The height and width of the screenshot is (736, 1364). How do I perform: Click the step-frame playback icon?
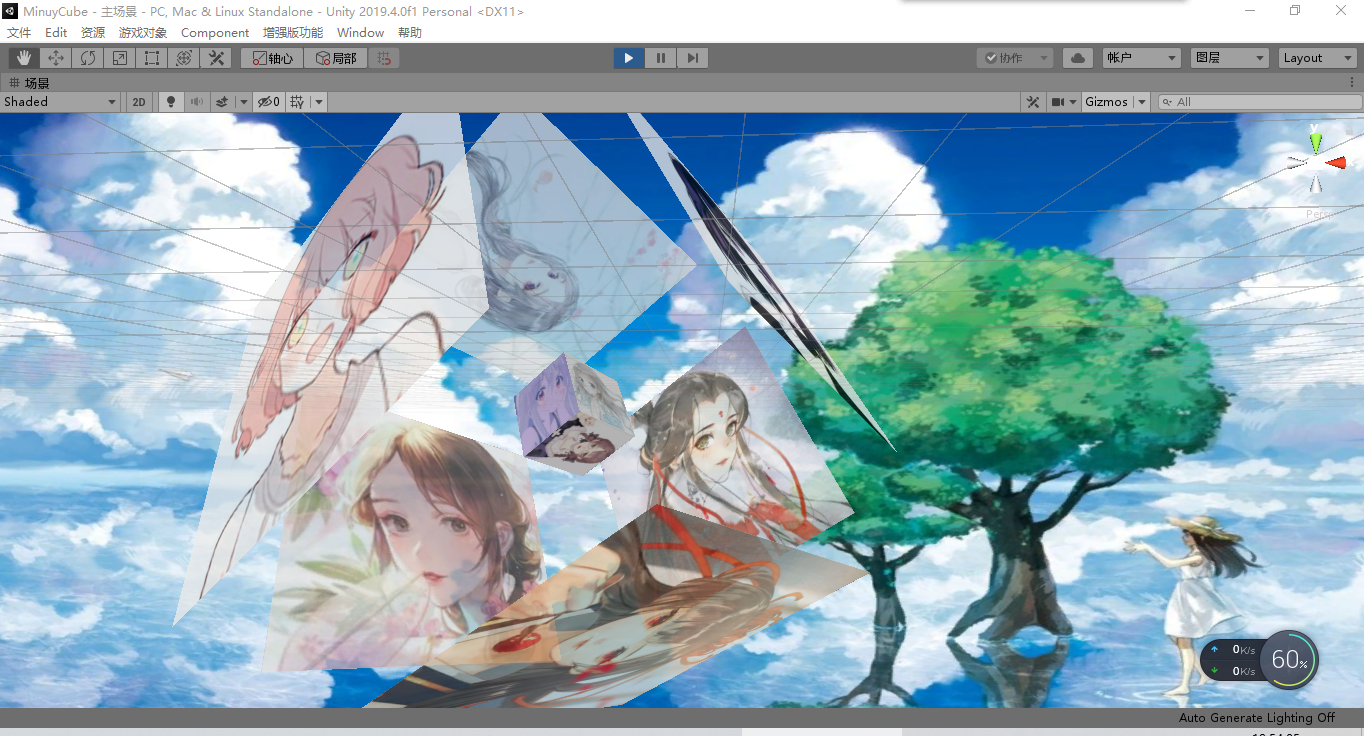click(692, 57)
